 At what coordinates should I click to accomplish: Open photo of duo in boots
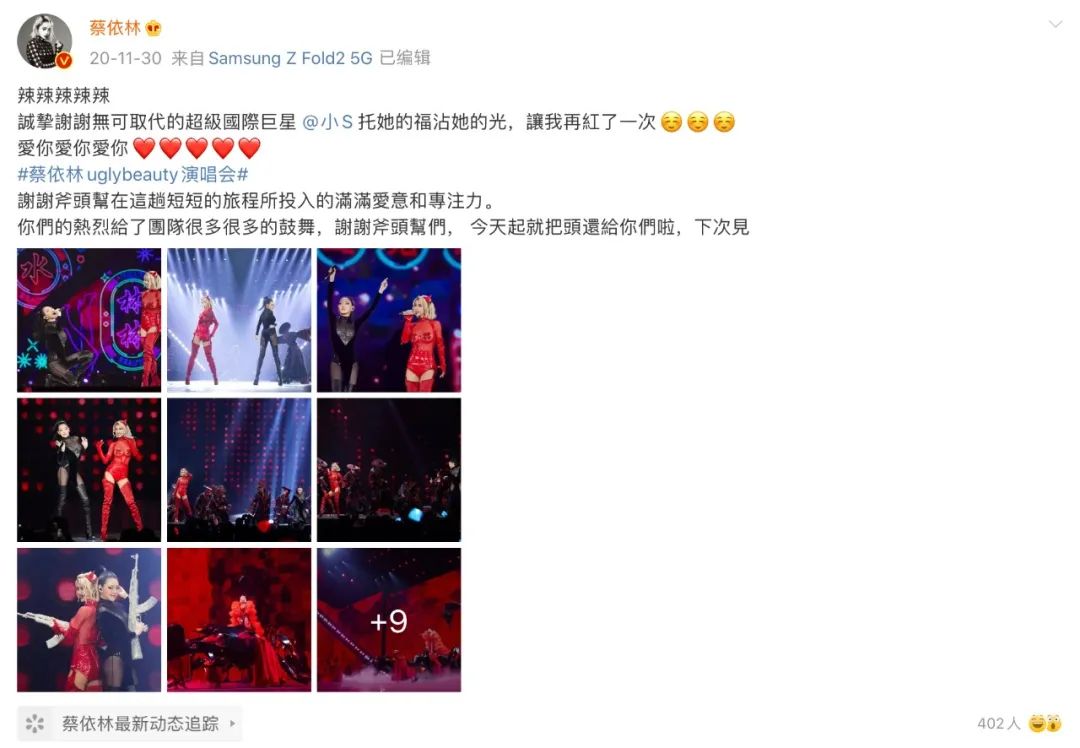click(89, 470)
